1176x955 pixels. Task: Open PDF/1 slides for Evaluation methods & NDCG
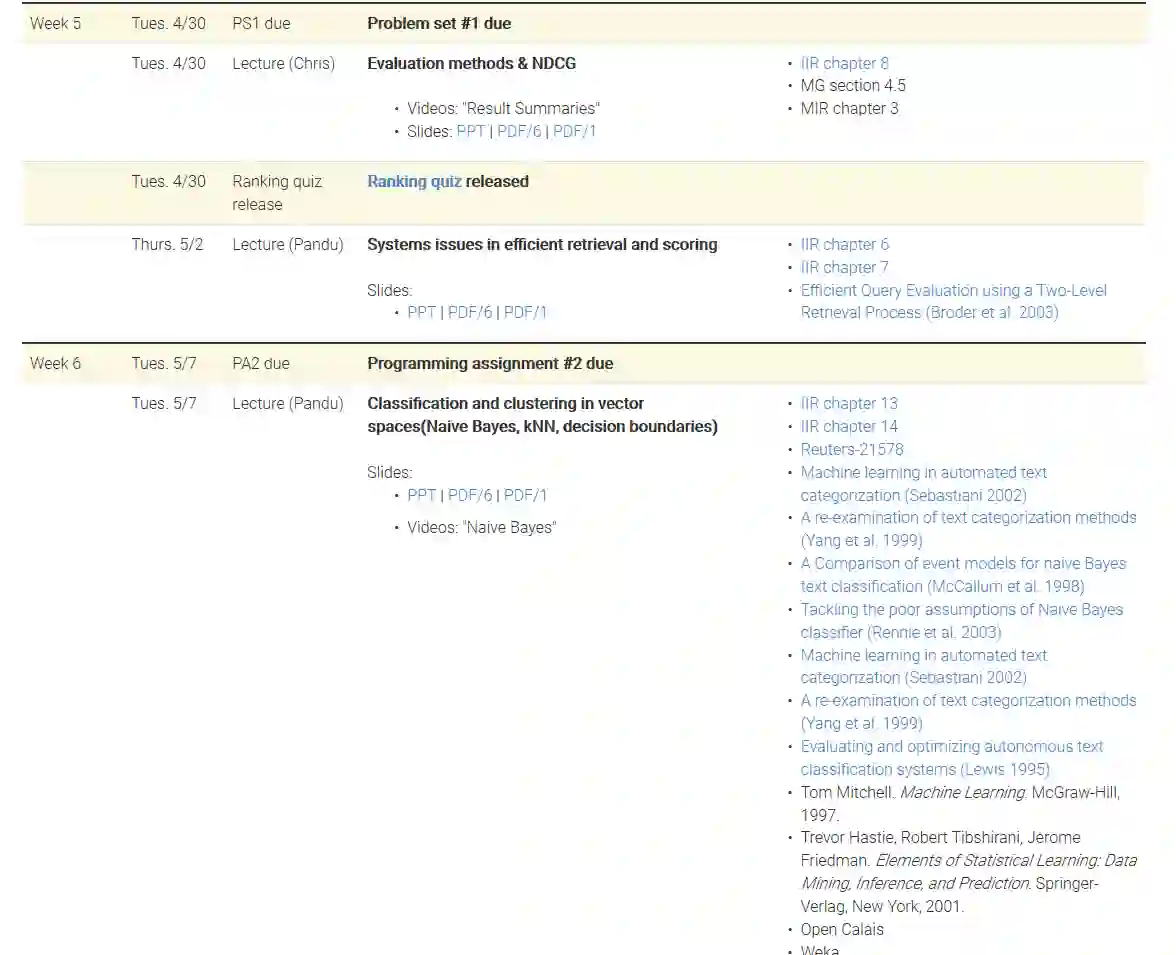575,131
